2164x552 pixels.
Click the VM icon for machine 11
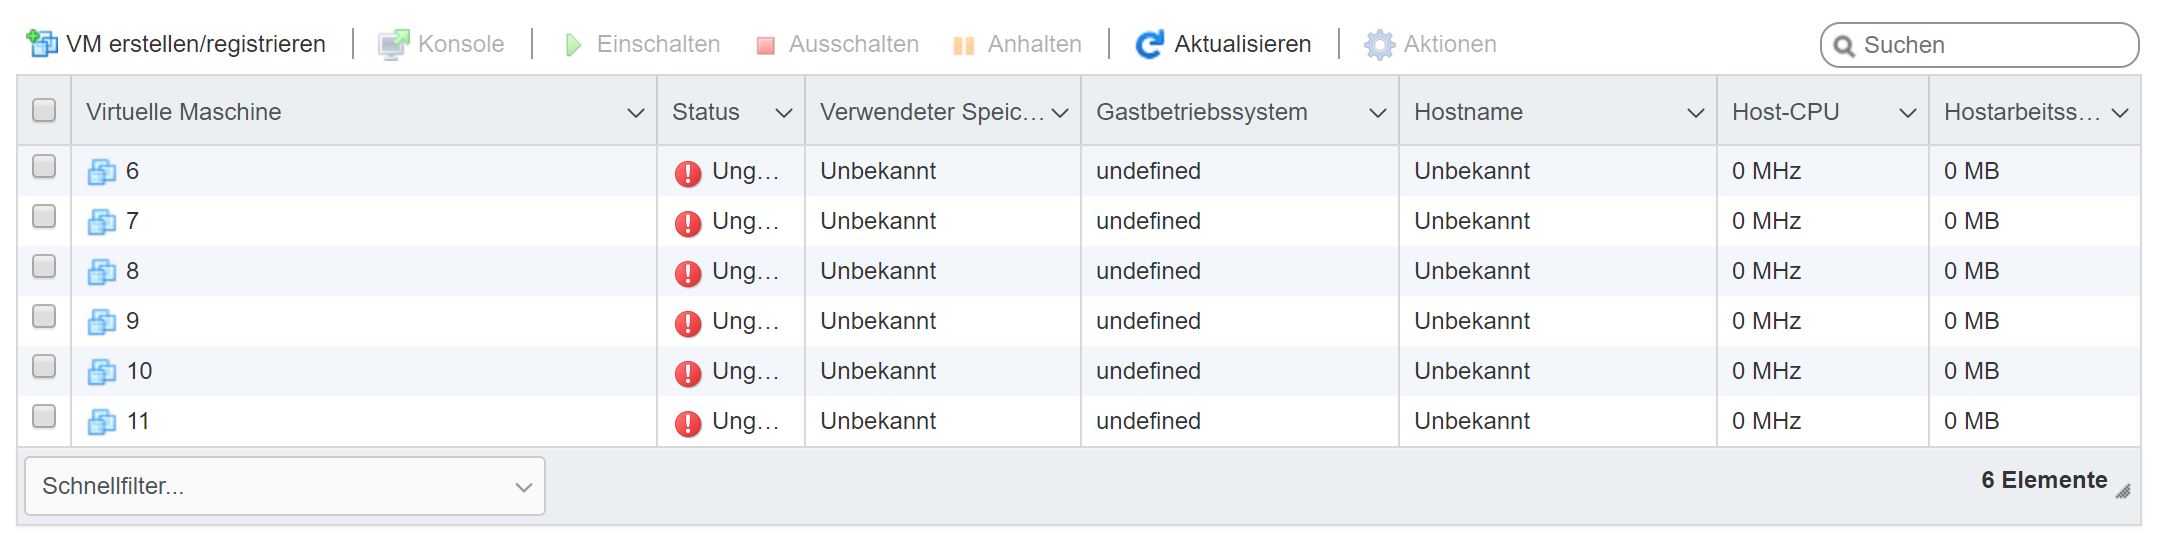pos(102,422)
